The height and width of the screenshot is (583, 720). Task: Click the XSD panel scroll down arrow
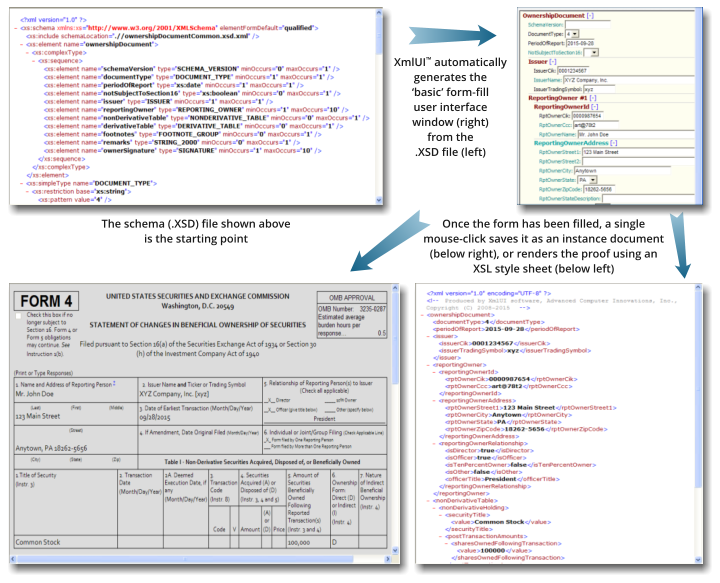(x=379, y=200)
